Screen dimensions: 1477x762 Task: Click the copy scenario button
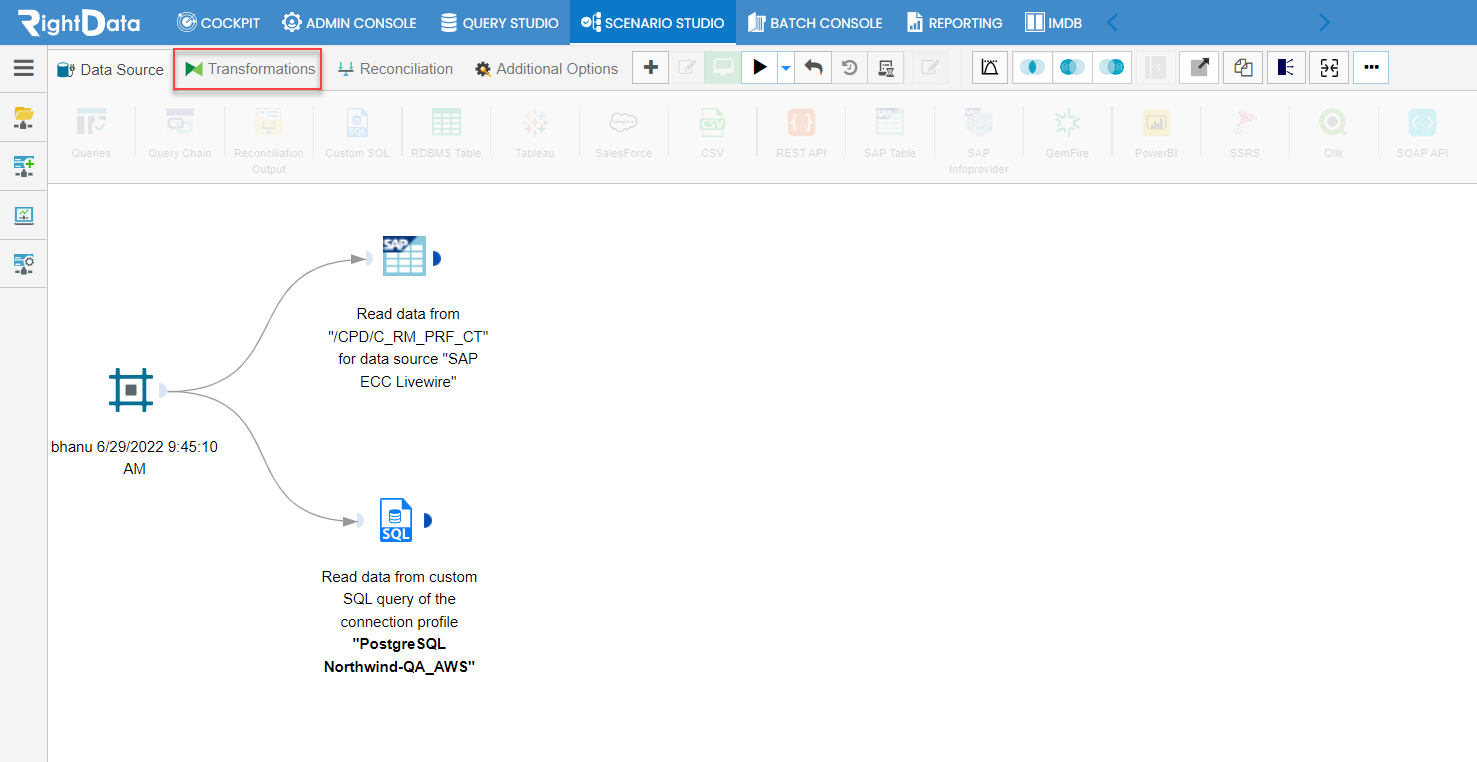pos(1243,68)
